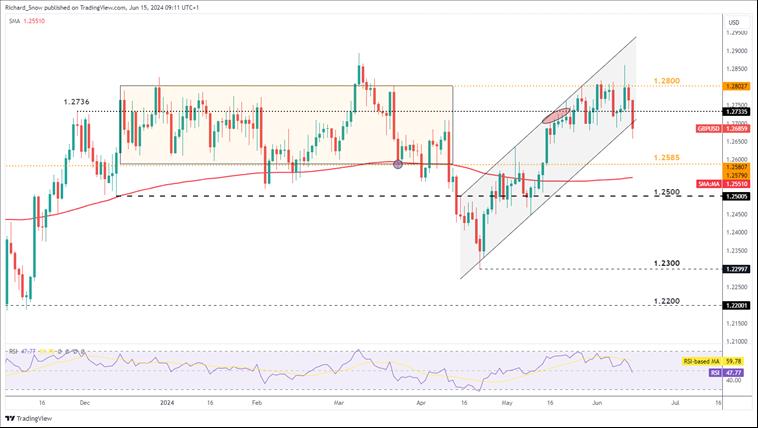Click the 1.2300 support level label
This screenshot has width=758, height=428.
click(666, 263)
